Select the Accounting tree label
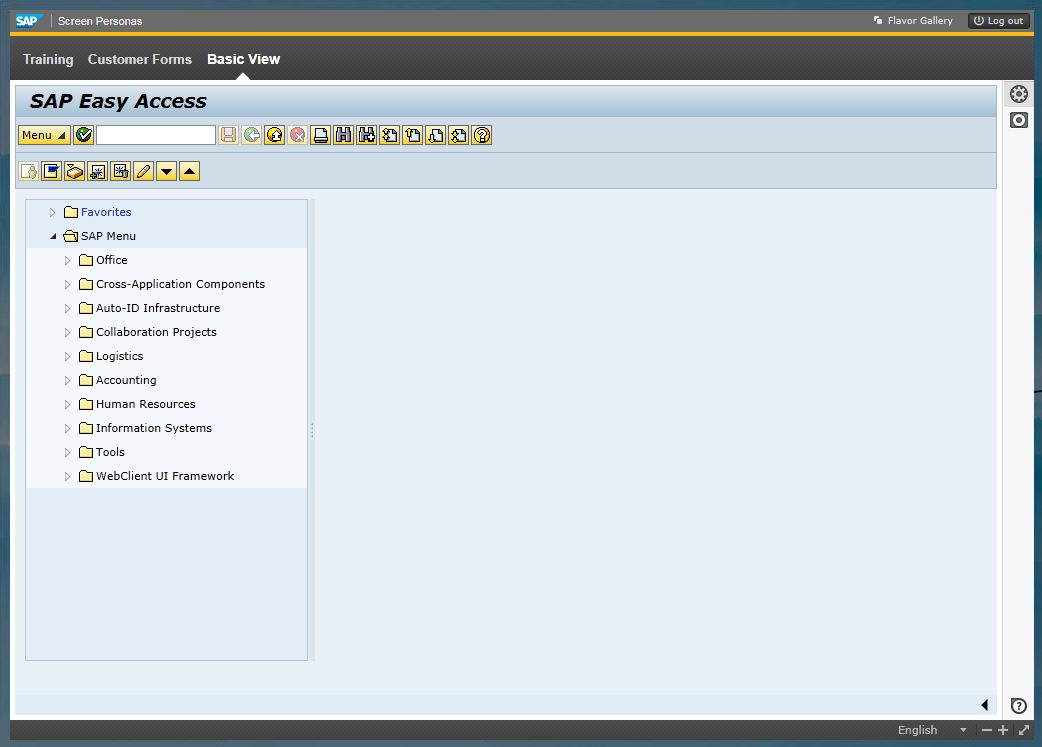This screenshot has height=747, width=1042. pyautogui.click(x=126, y=380)
